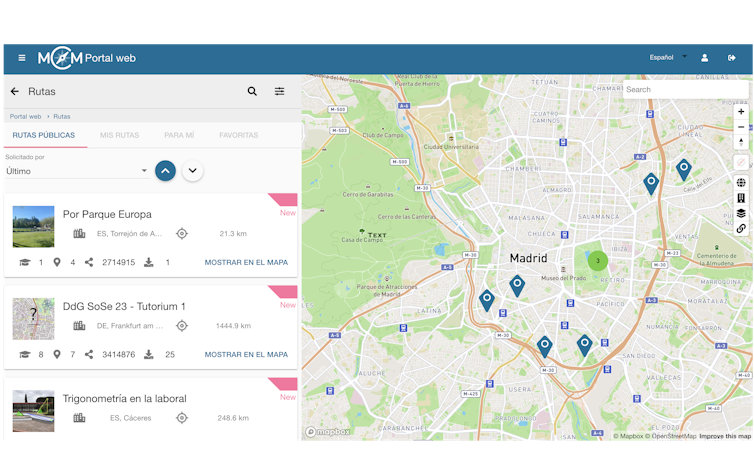Switch to the Favoritas tab

238,135
